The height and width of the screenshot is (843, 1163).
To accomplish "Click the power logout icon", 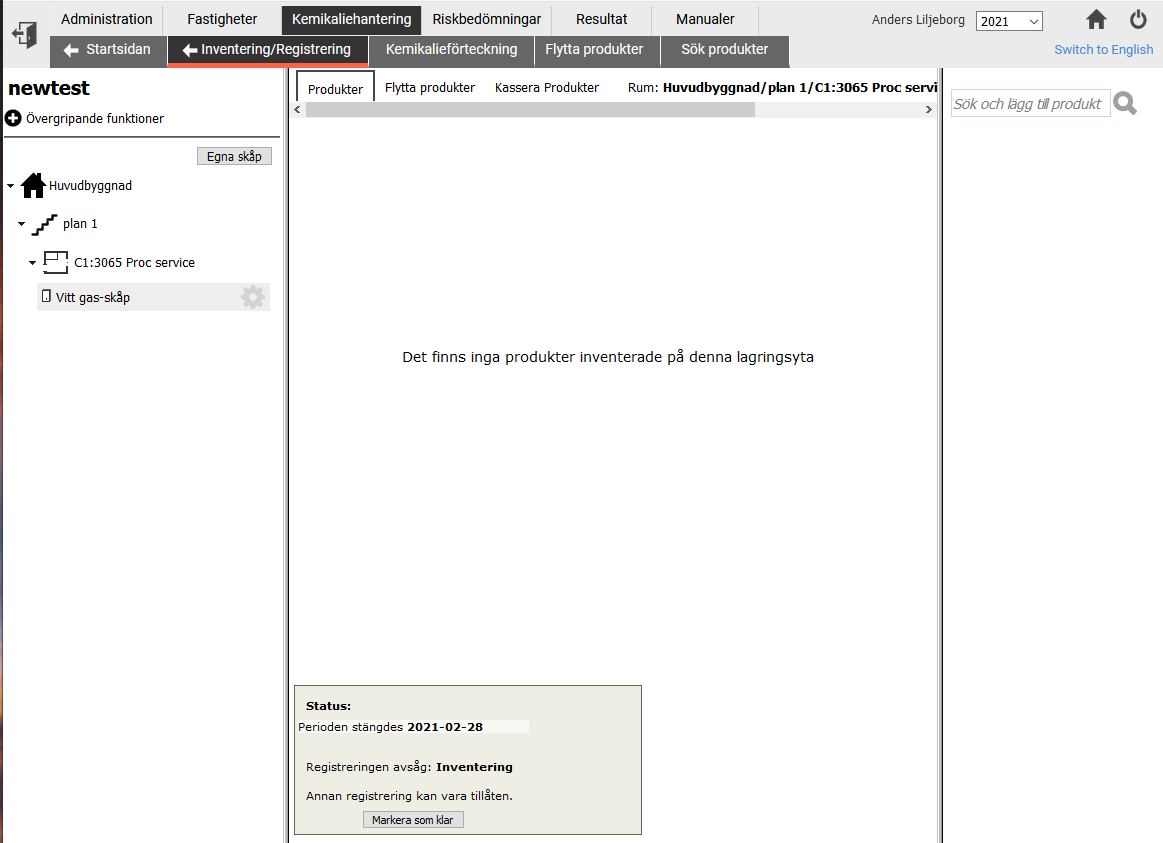I will click(1138, 19).
